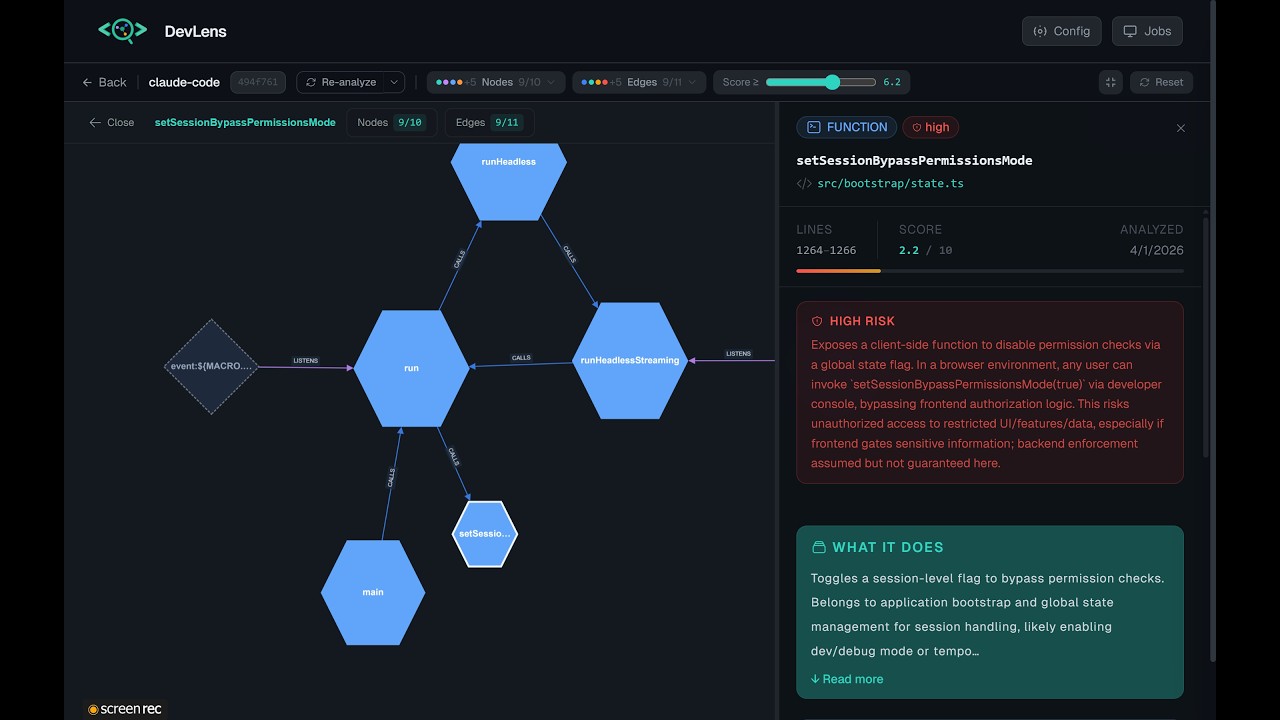Image resolution: width=1280 pixels, height=720 pixels.
Task: Select the run hexagon node
Action: [x=411, y=368]
